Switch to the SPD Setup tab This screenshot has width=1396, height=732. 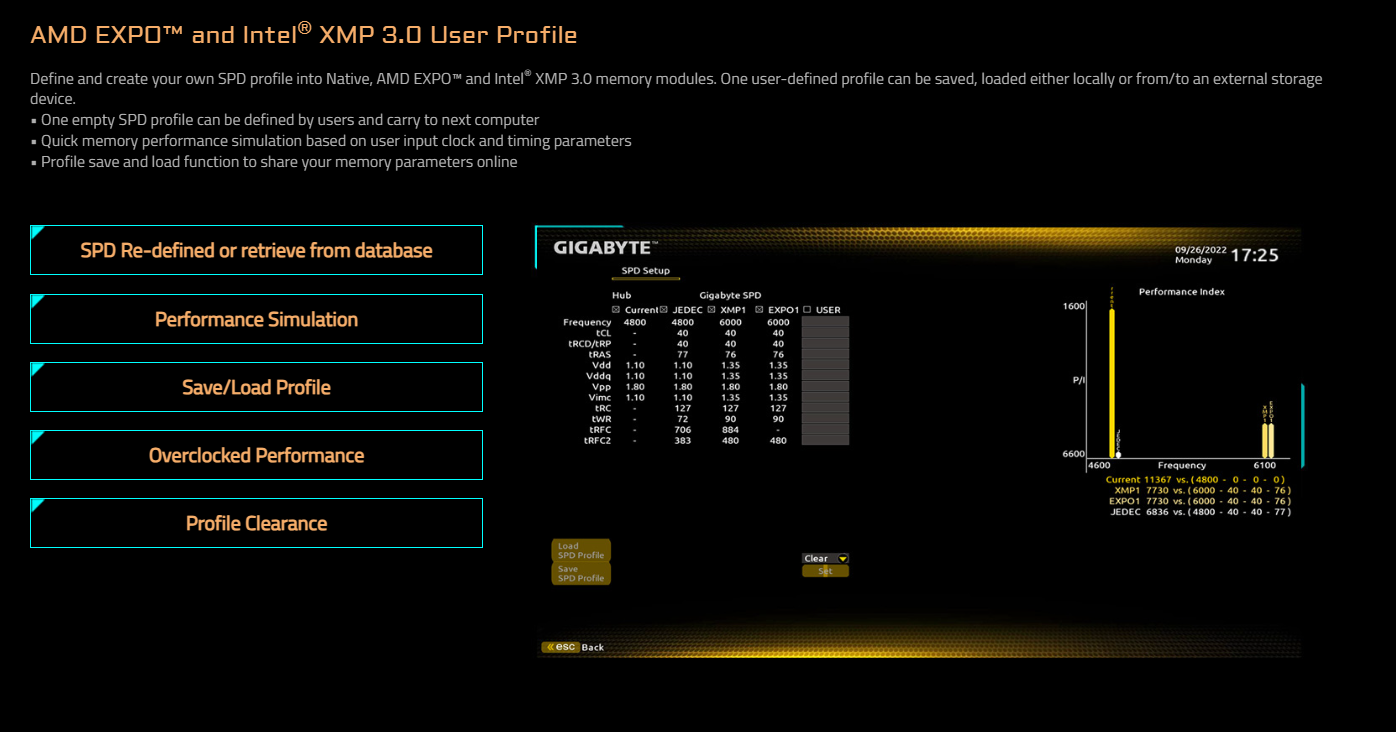pyautogui.click(x=645, y=271)
